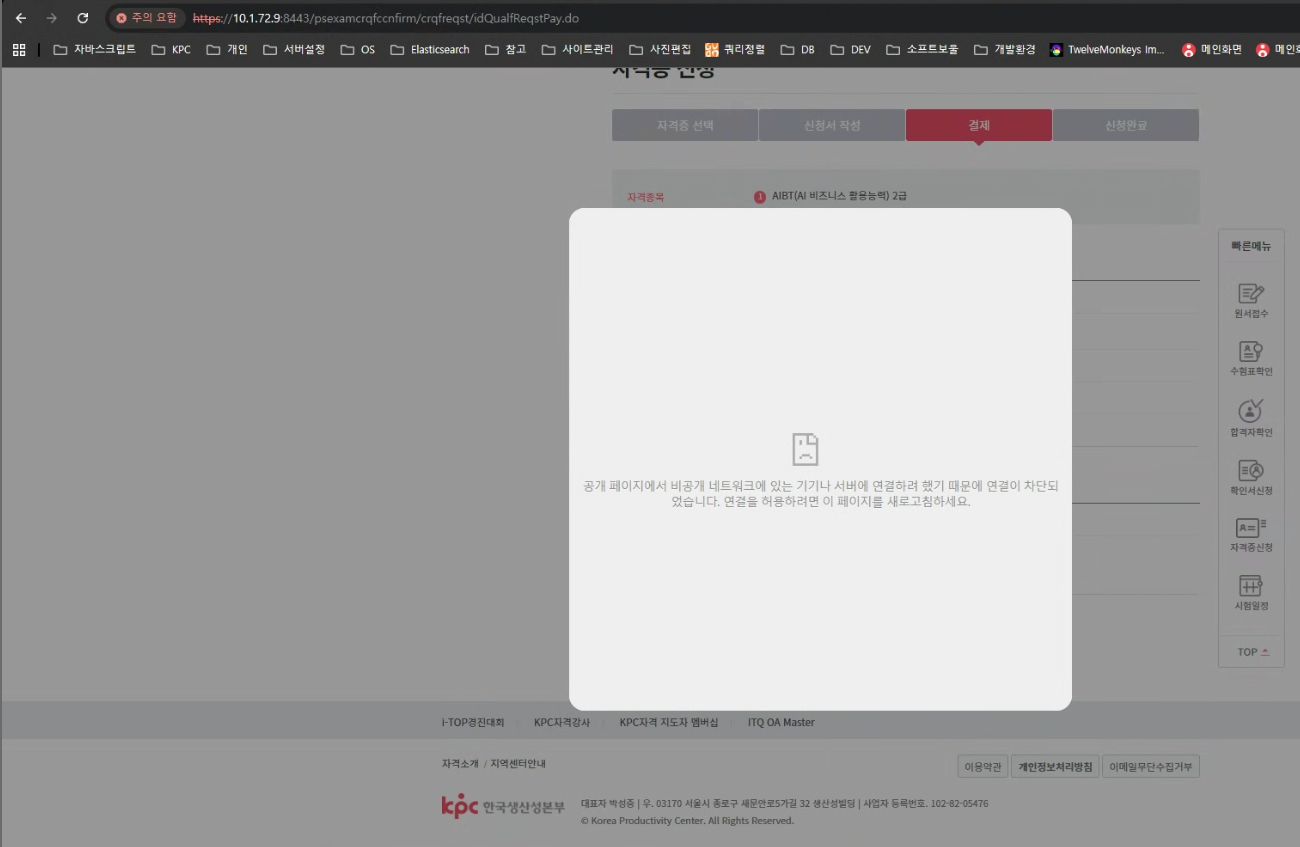This screenshot has height=847, width=1300.
Task: Open the 쿼리정렬 bookmark
Action: point(735,49)
